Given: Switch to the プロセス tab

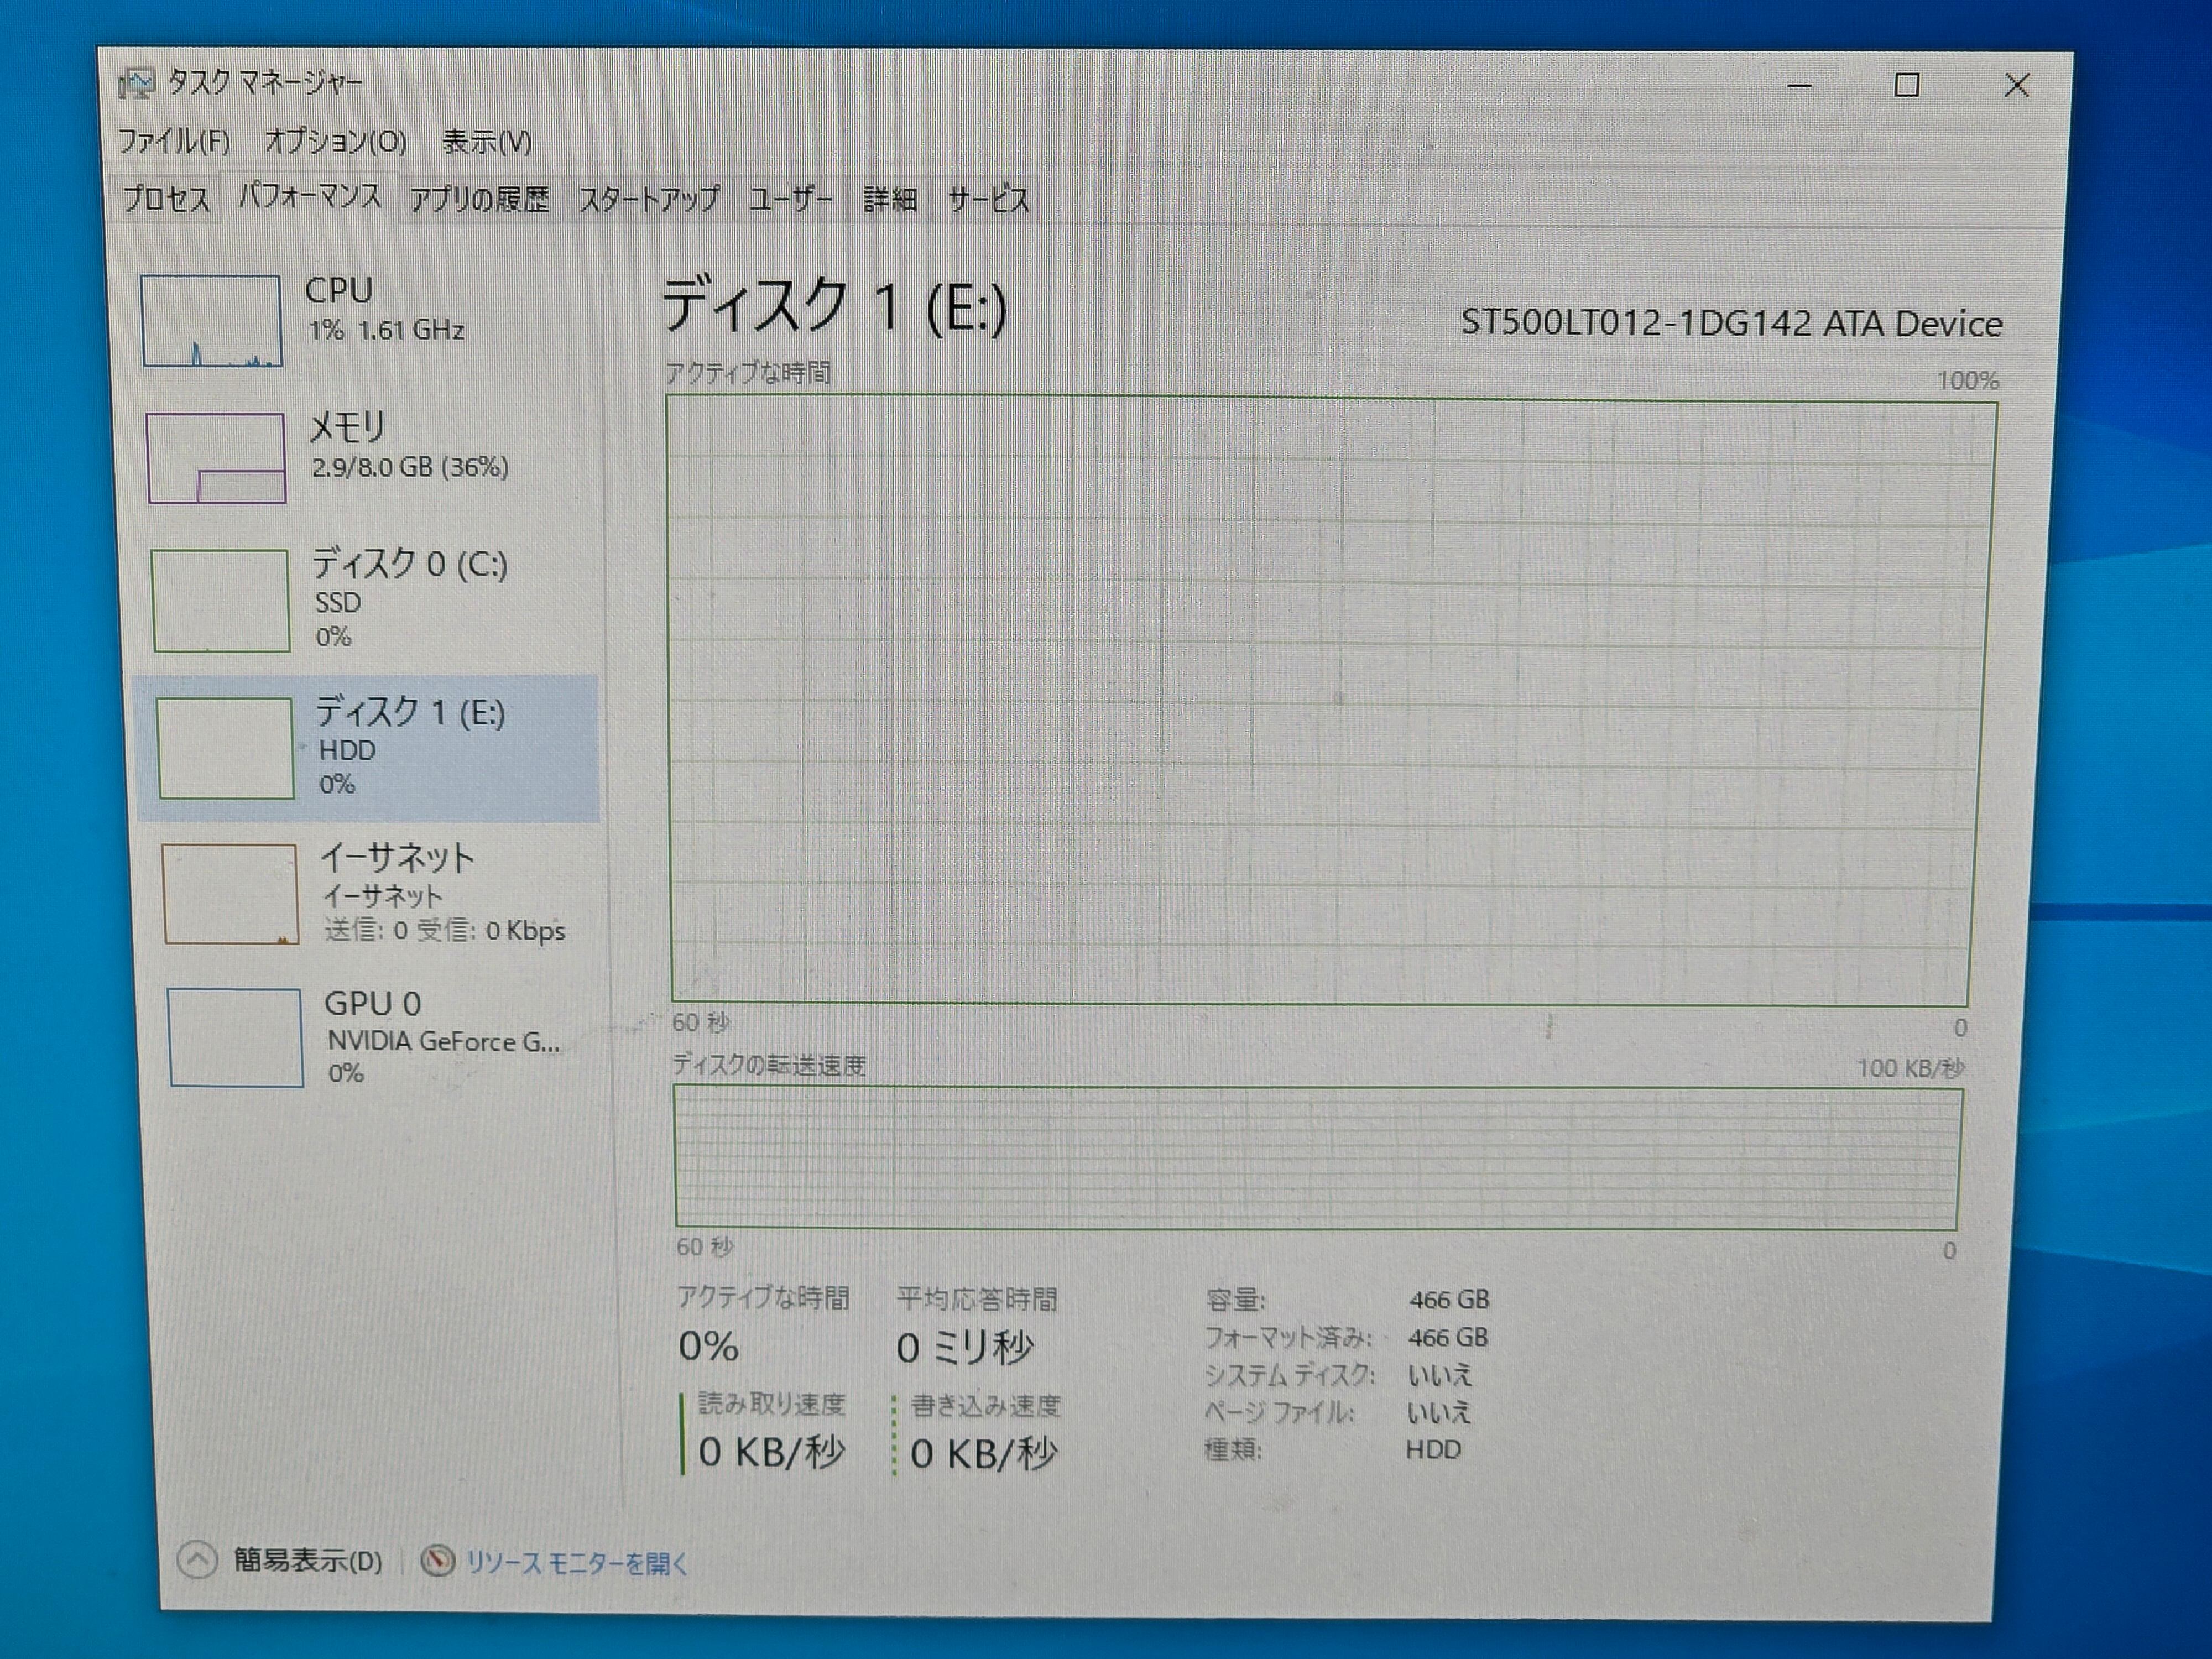Looking at the screenshot, I should coord(166,199).
